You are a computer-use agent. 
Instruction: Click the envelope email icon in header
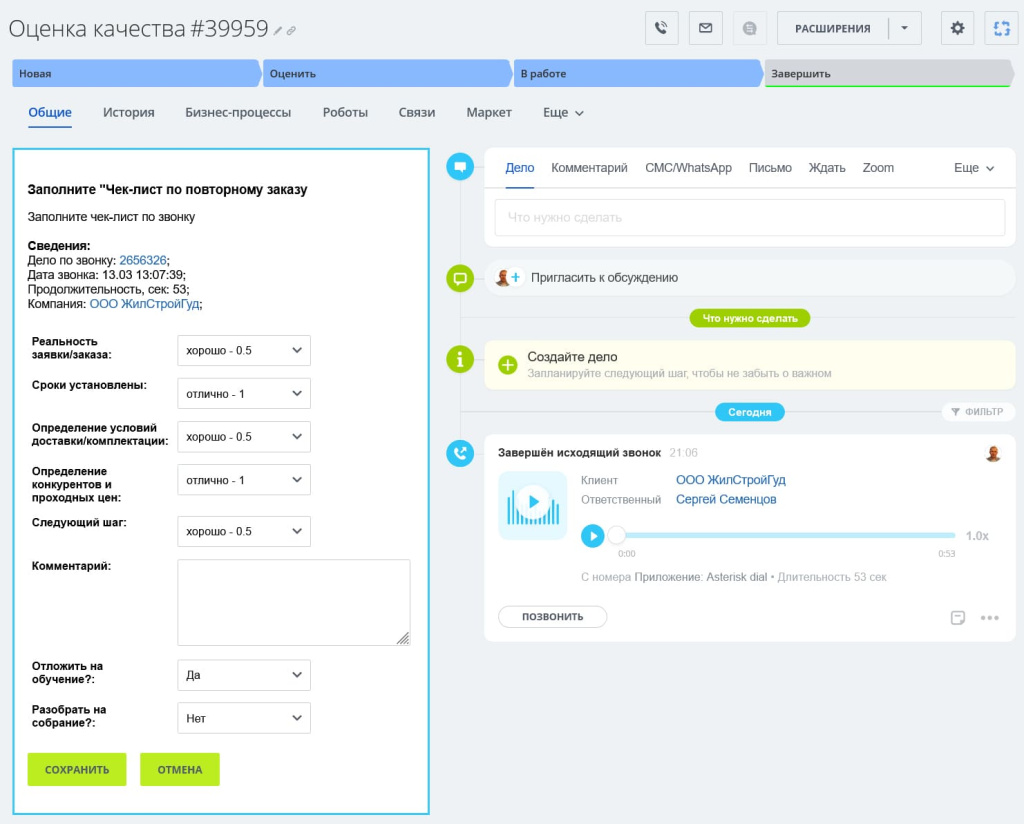[705, 28]
